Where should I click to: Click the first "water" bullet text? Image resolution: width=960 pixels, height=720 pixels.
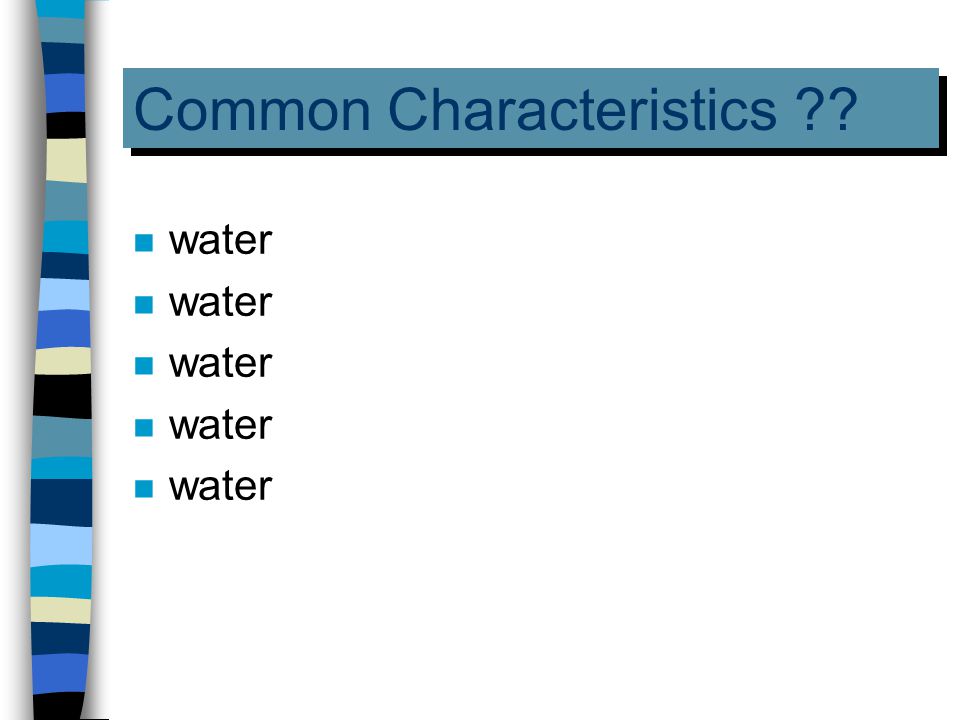pyautogui.click(x=220, y=240)
